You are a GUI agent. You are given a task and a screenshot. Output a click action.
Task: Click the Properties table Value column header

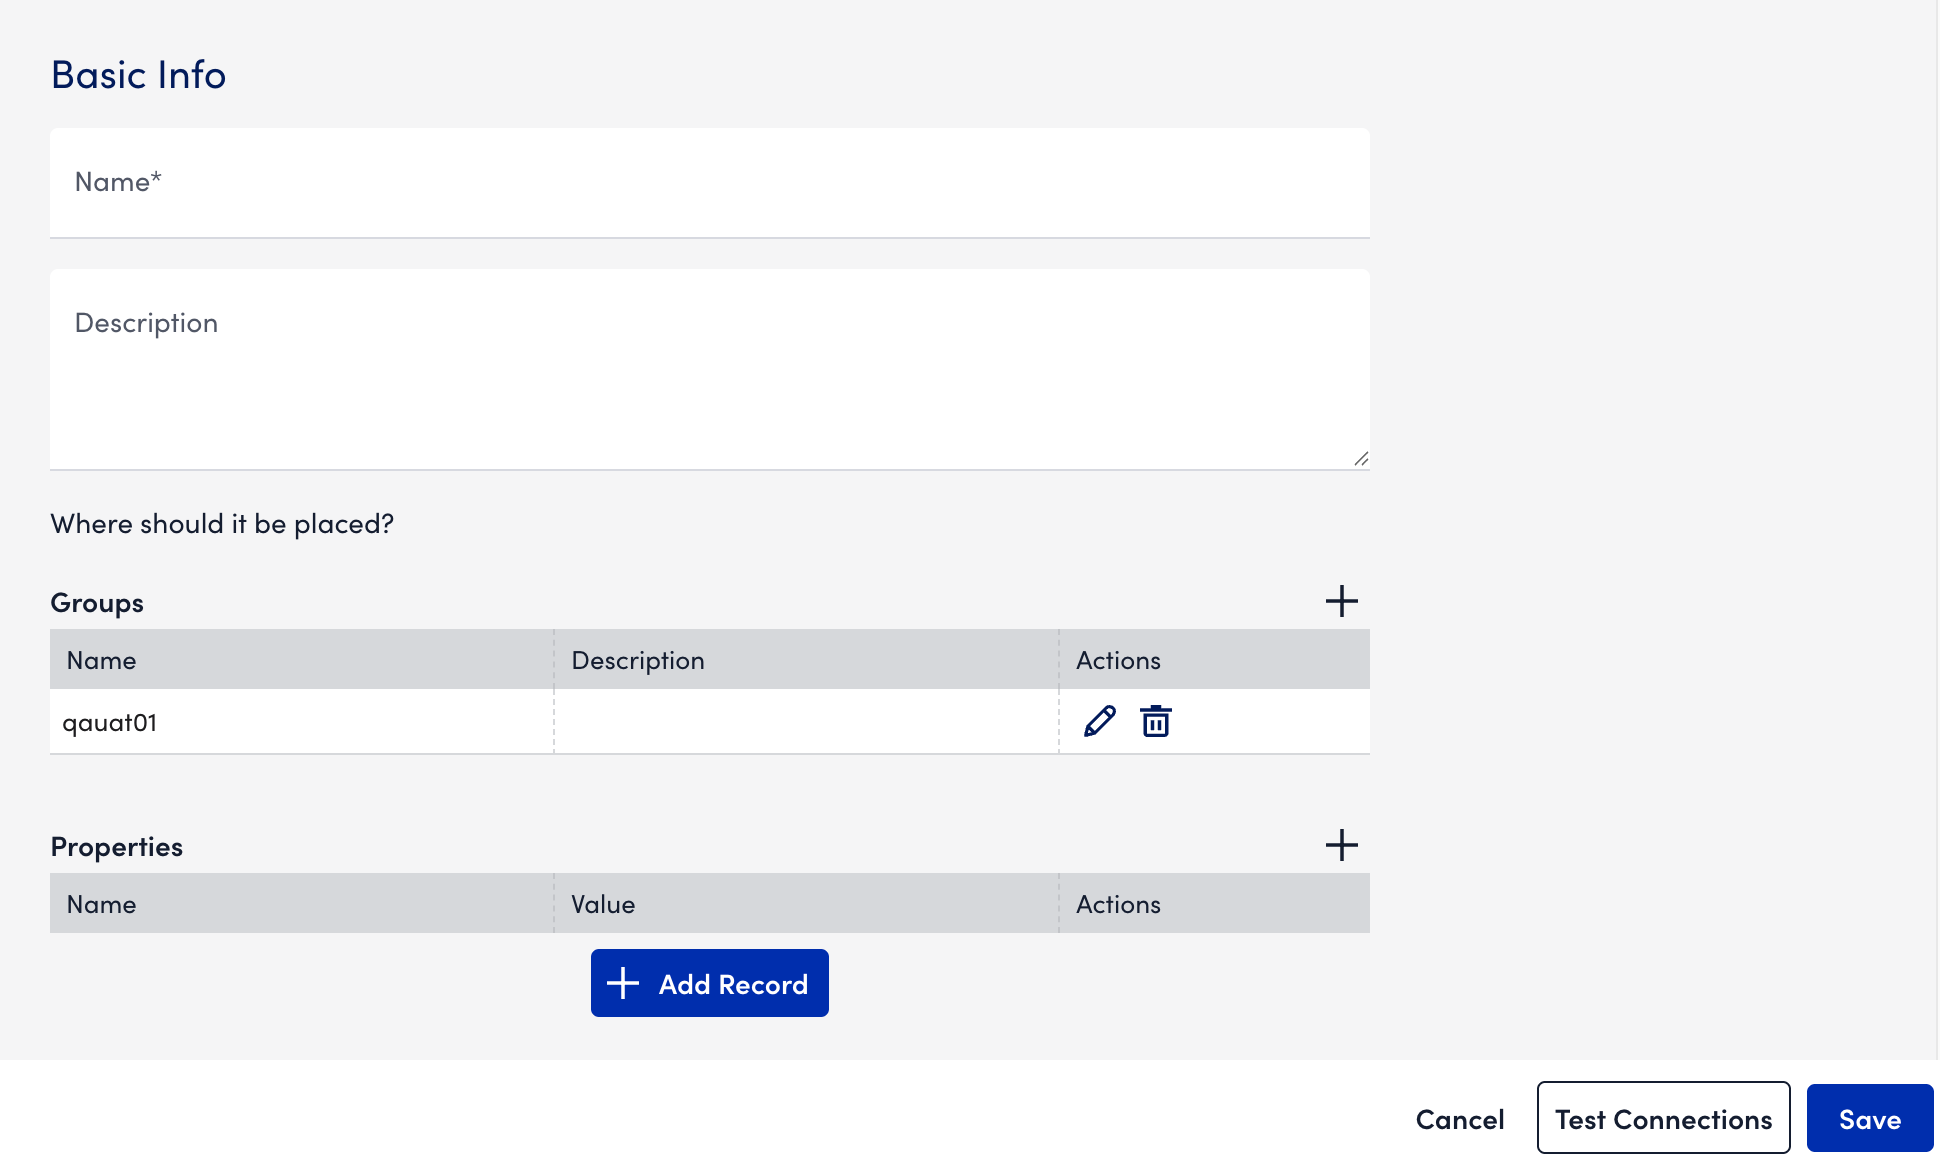806,904
